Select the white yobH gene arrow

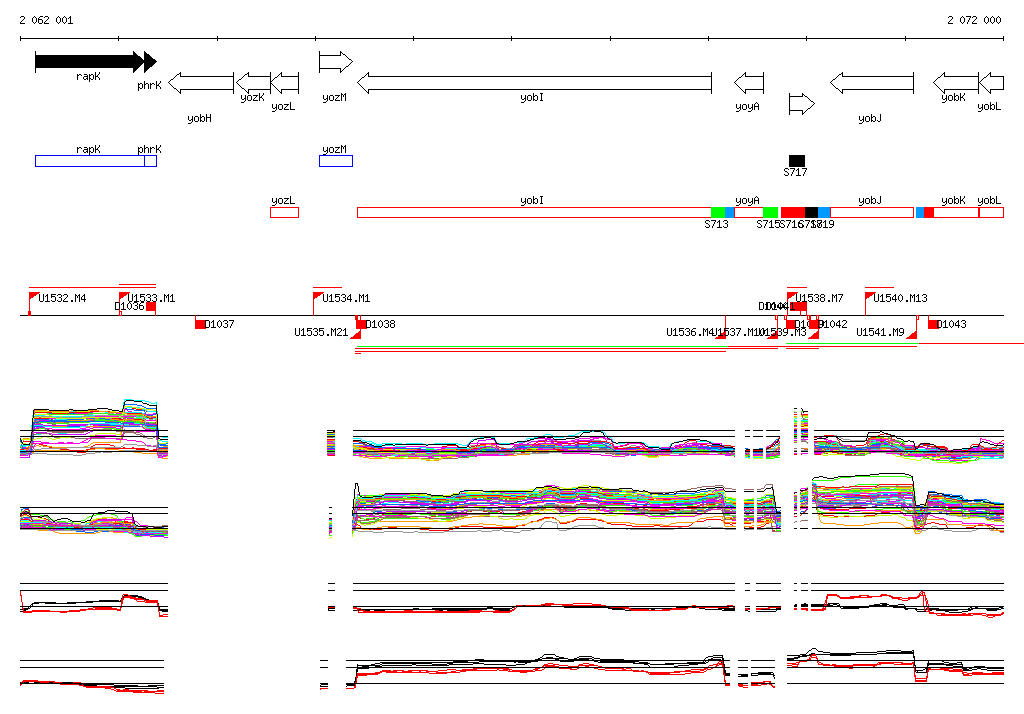200,83
